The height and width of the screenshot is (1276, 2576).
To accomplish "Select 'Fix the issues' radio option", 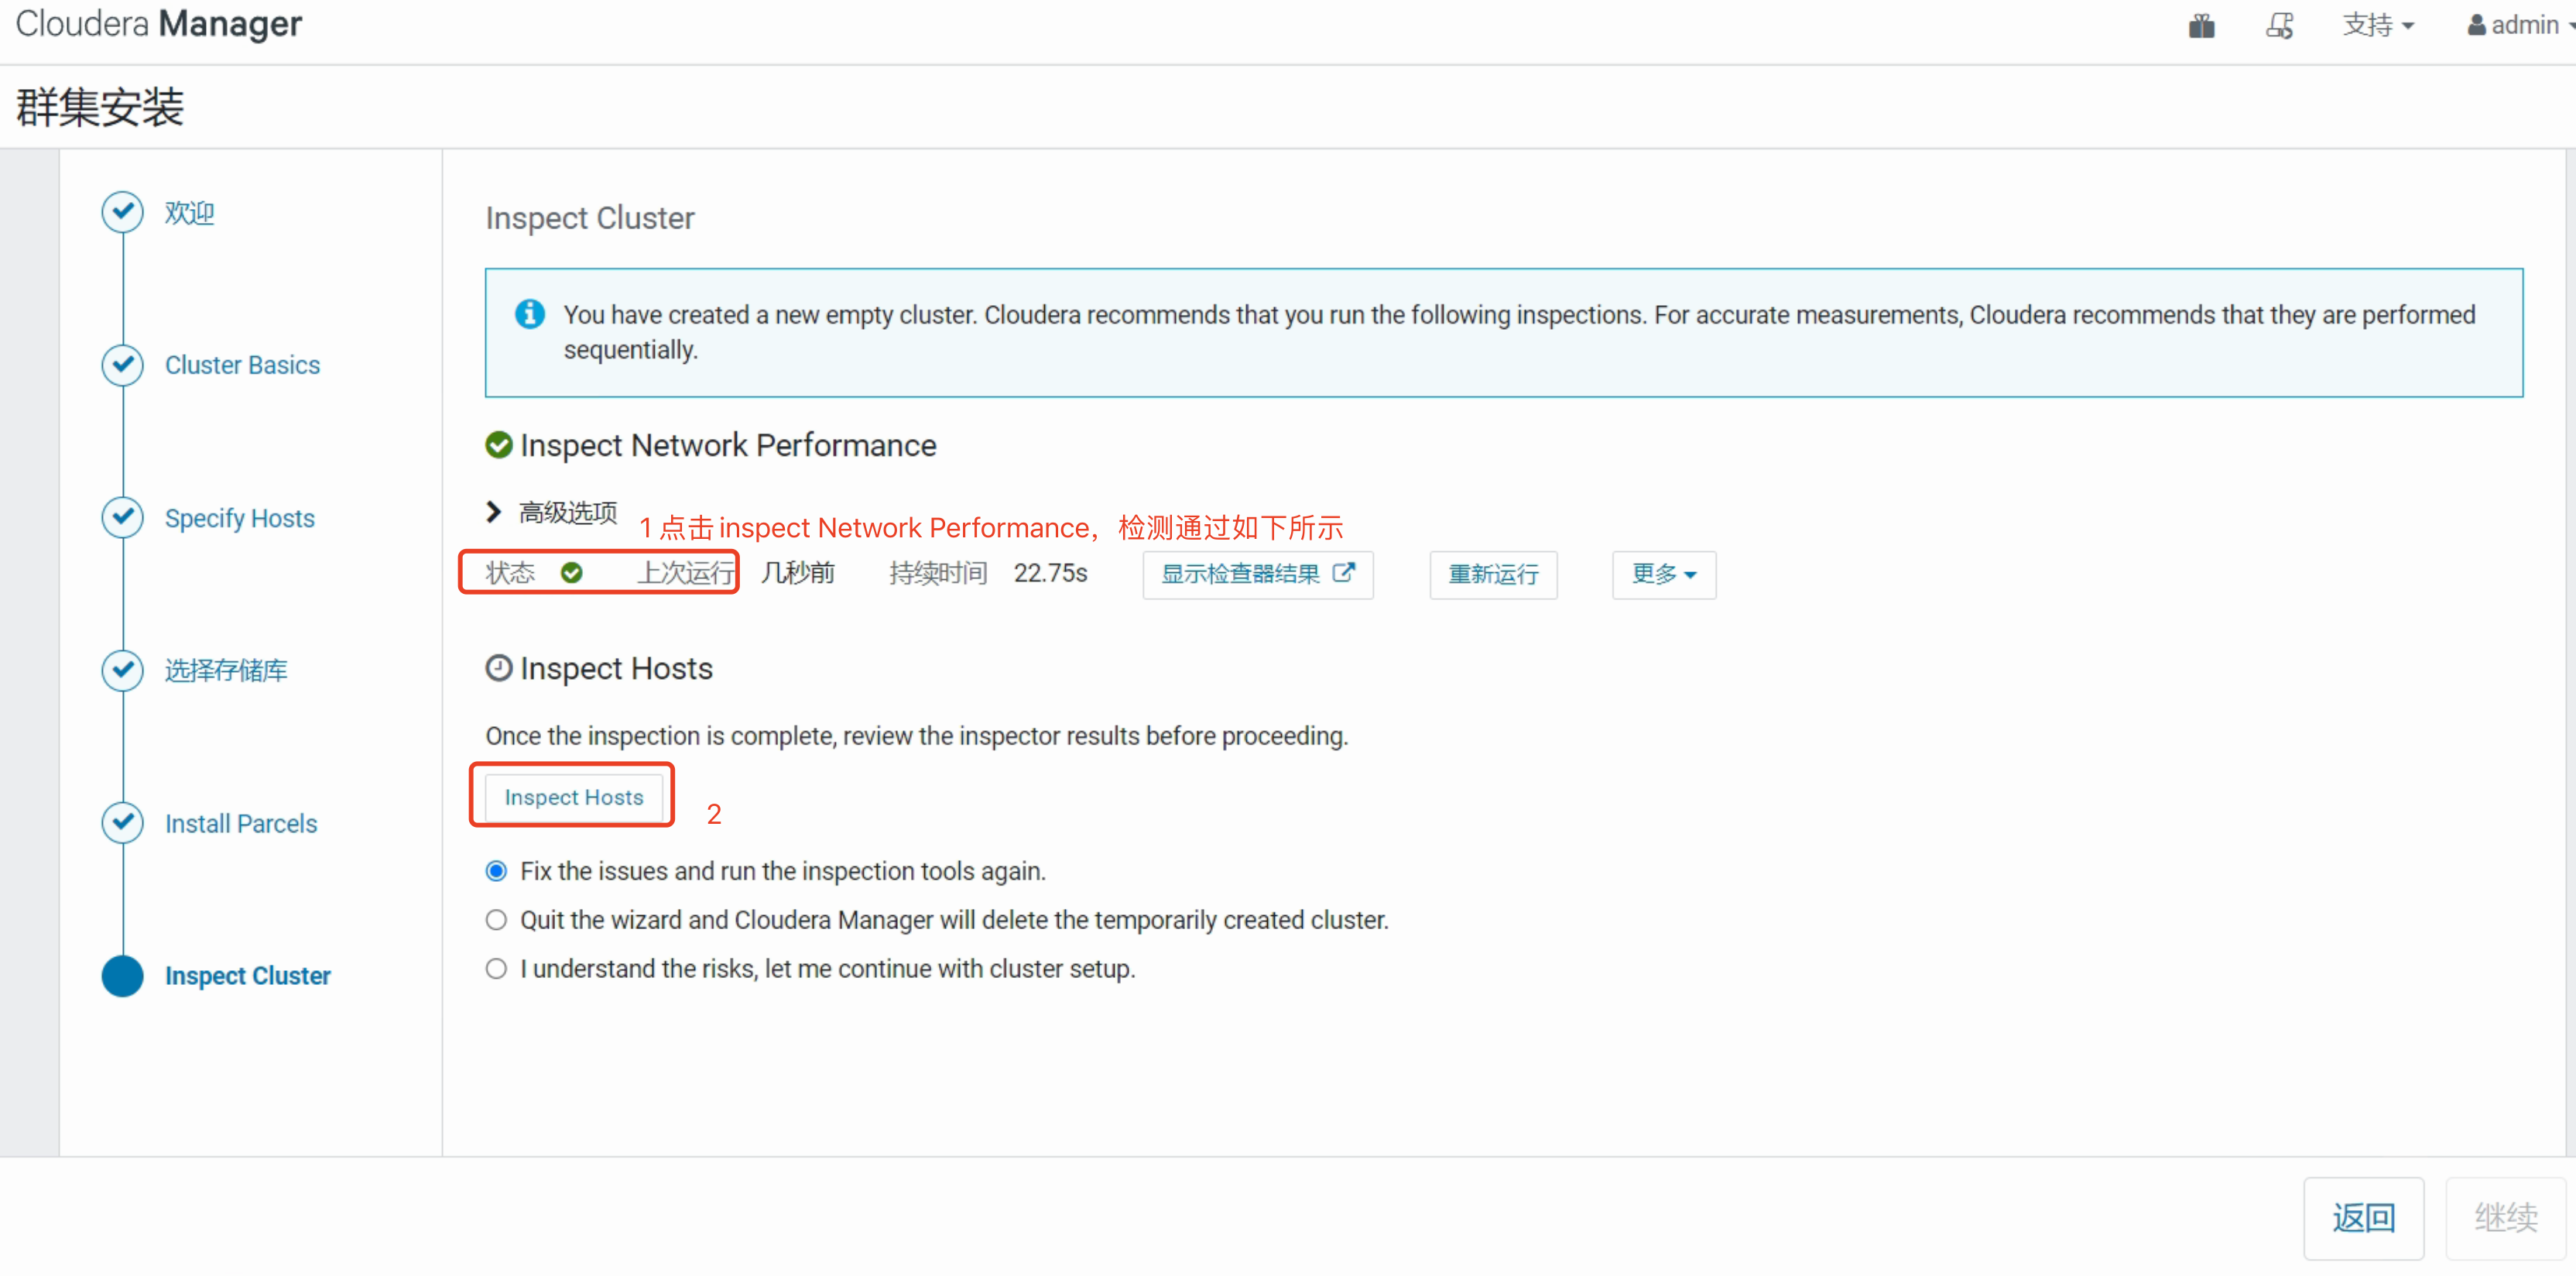I will click(x=496, y=871).
